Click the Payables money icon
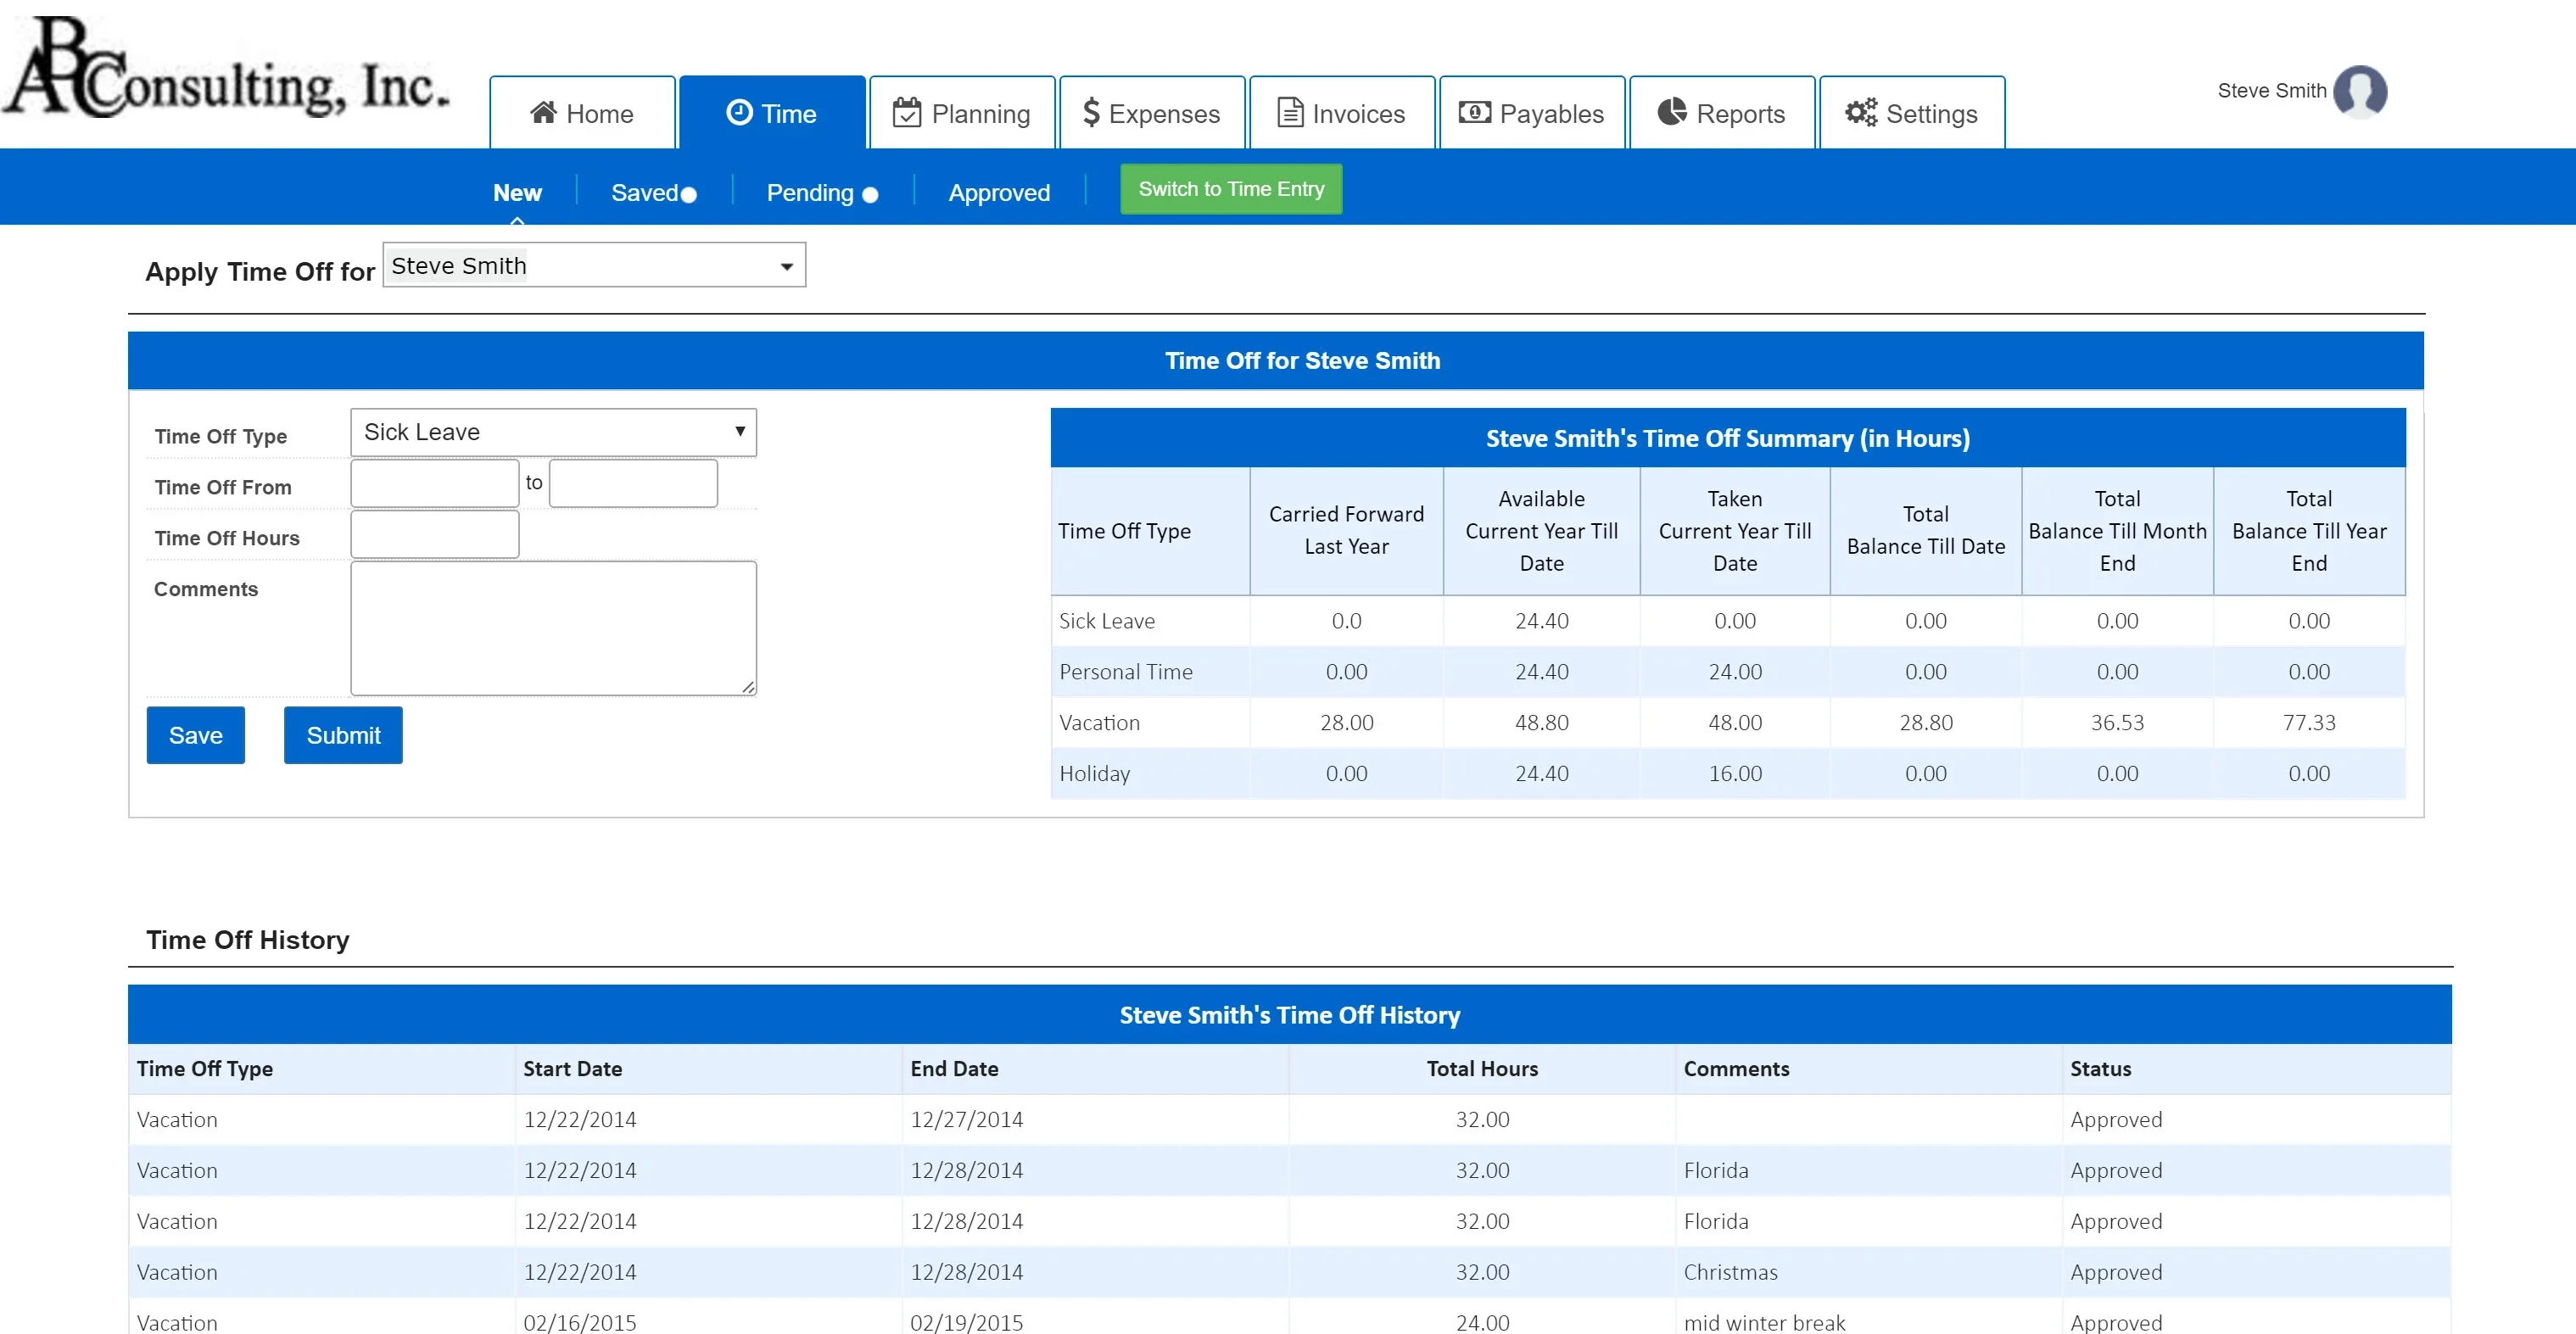2576x1334 pixels. 1474,113
